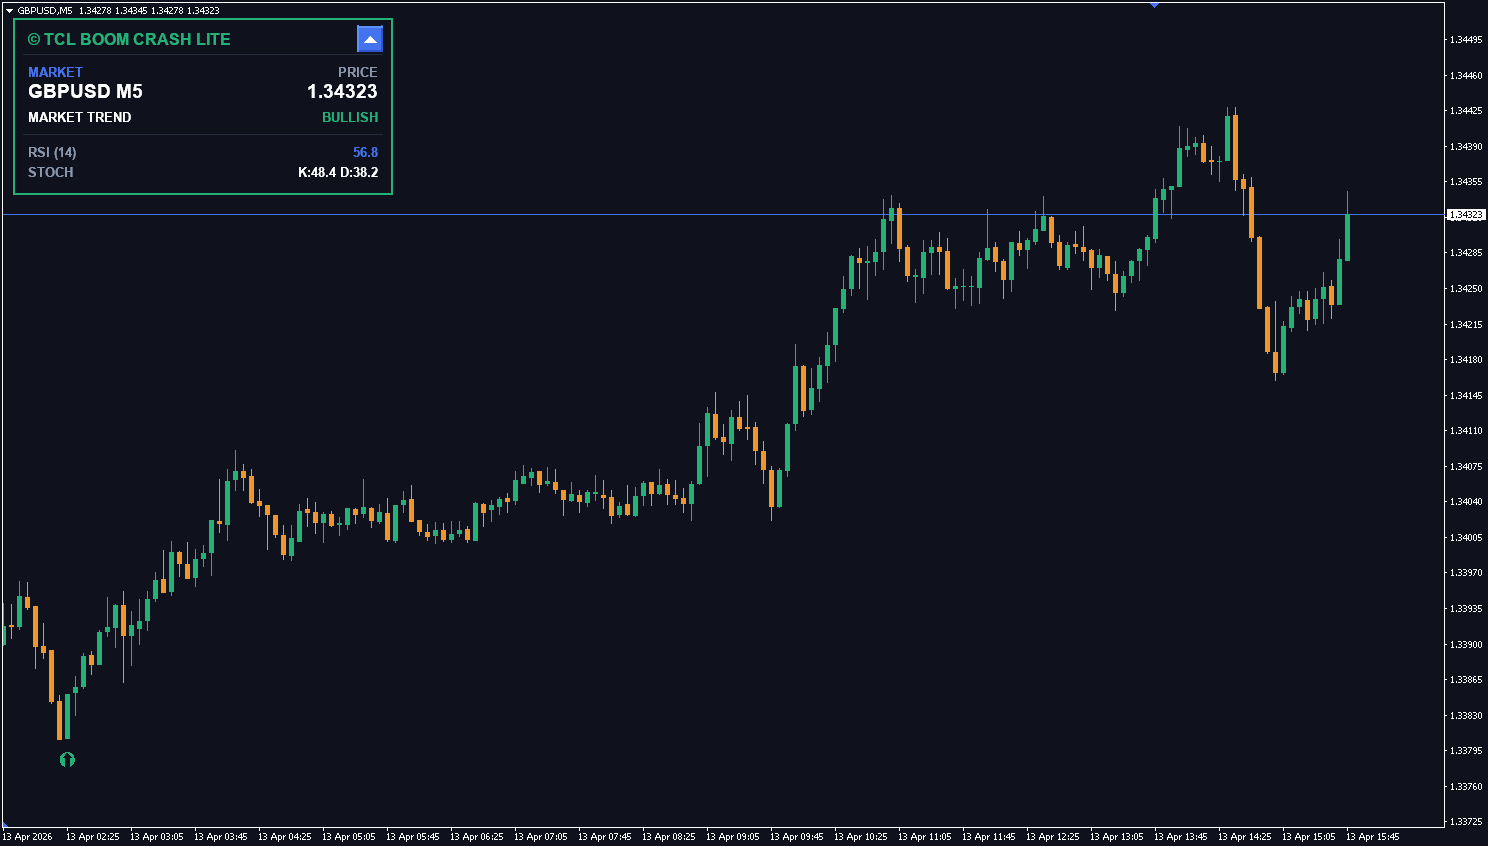The image size is (1488, 846).
Task: Click the blue chart shift triangle marker
Action: coord(1154,5)
